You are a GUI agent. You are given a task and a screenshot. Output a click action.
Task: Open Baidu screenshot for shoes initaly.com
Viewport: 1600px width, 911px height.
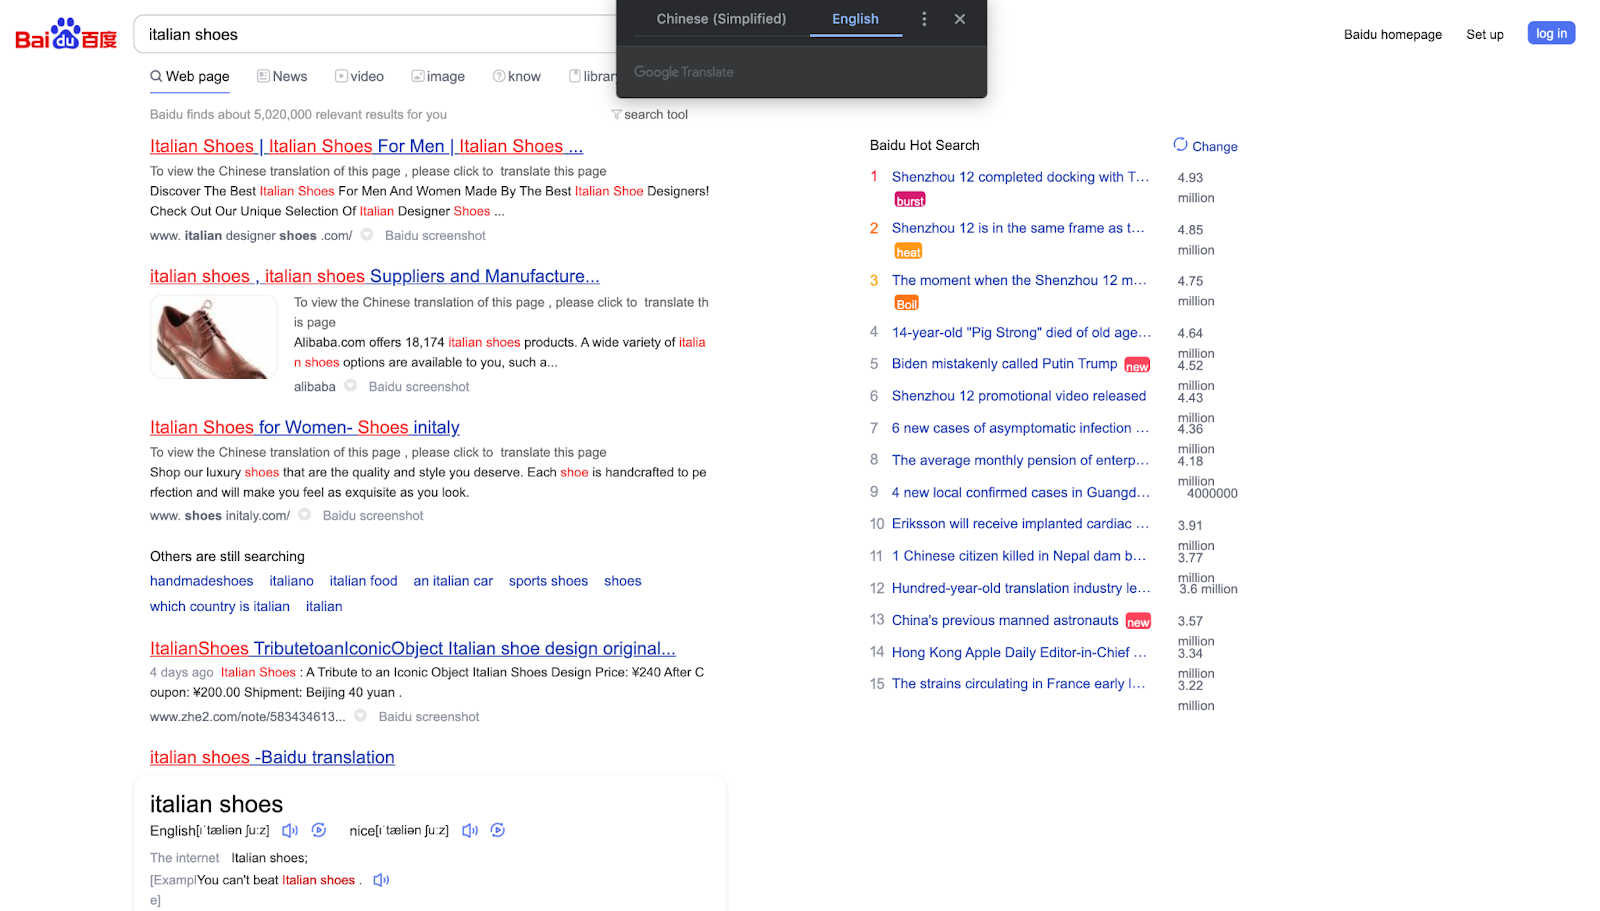click(373, 516)
